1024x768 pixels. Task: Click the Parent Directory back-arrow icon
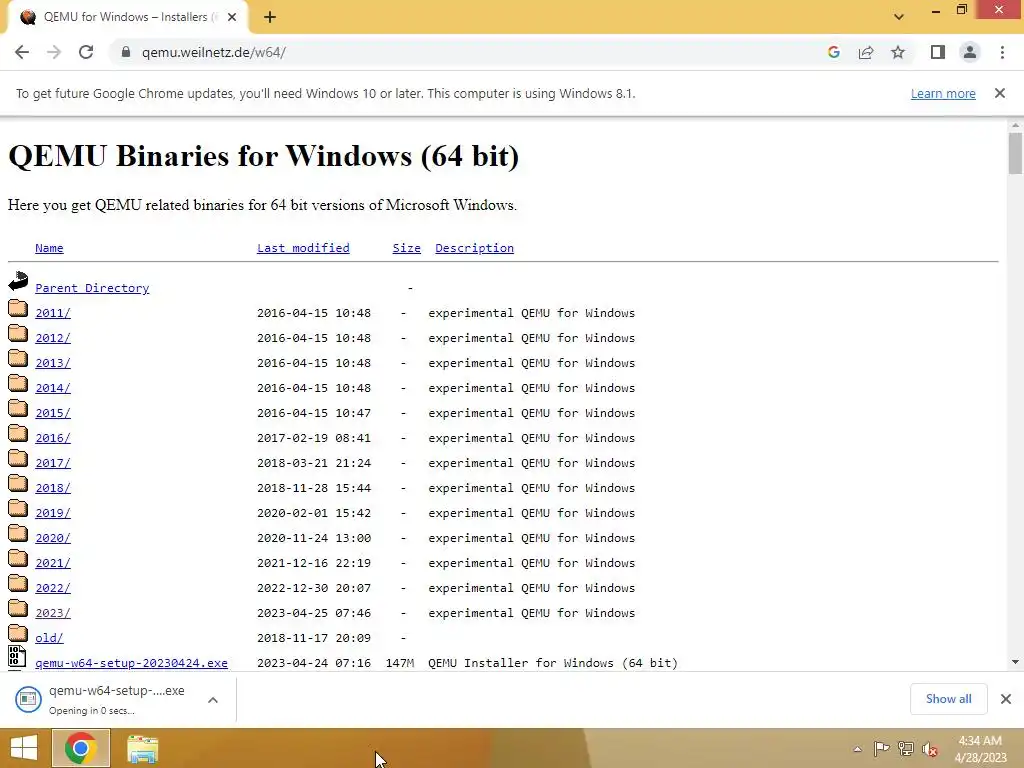(18, 281)
